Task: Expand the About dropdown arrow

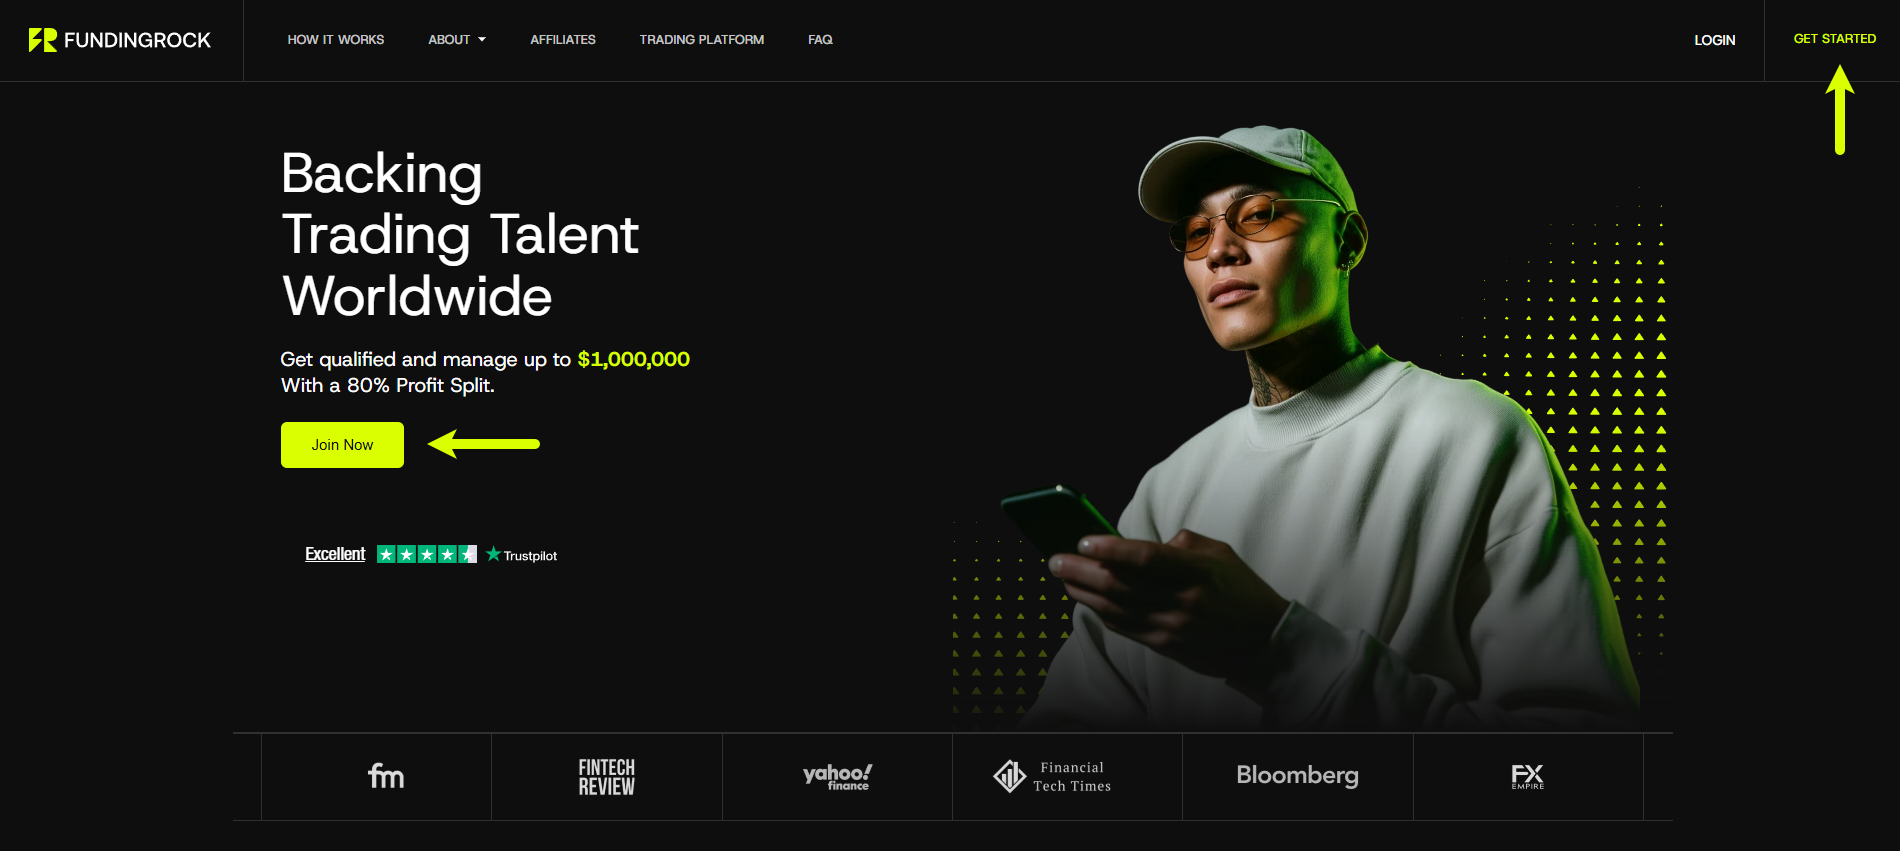Action: click(482, 40)
